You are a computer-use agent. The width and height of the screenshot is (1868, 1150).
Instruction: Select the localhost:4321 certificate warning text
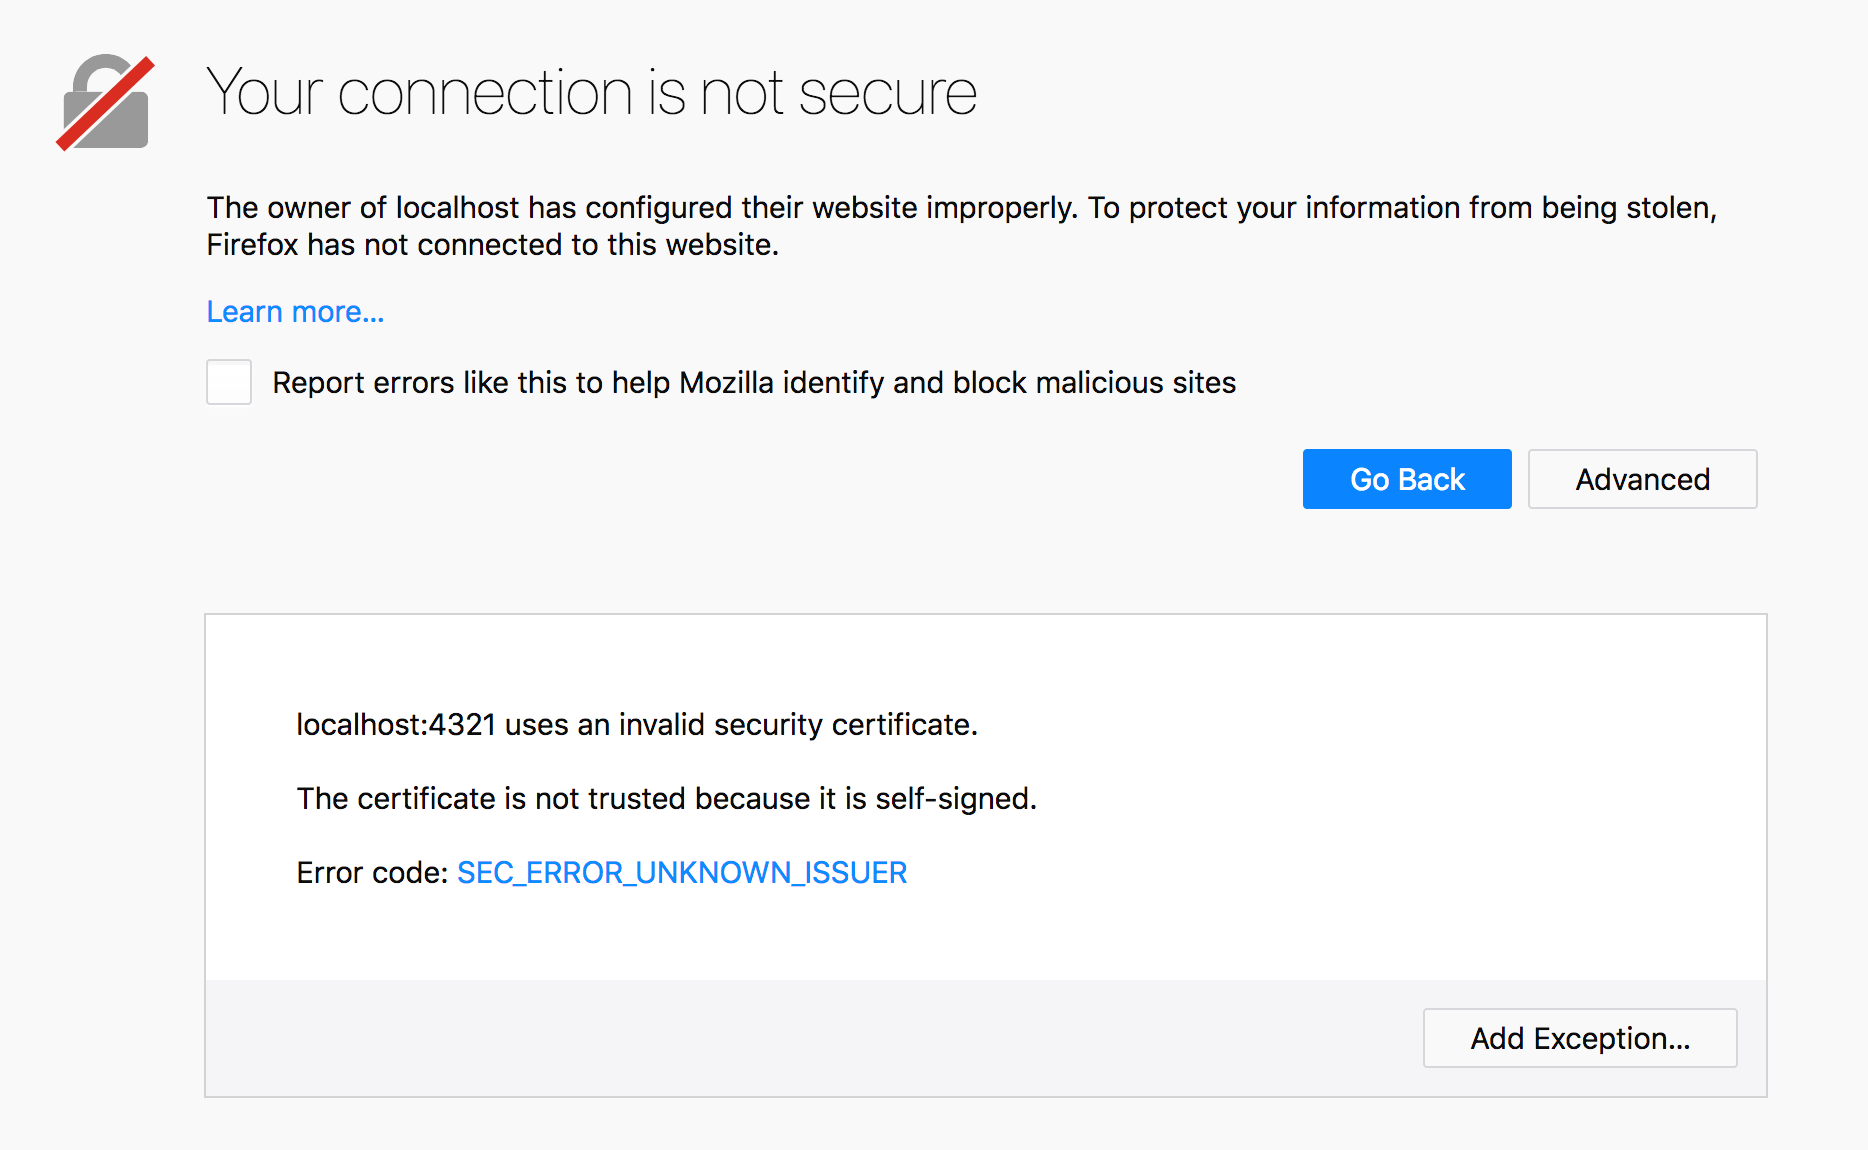pyautogui.click(x=637, y=724)
